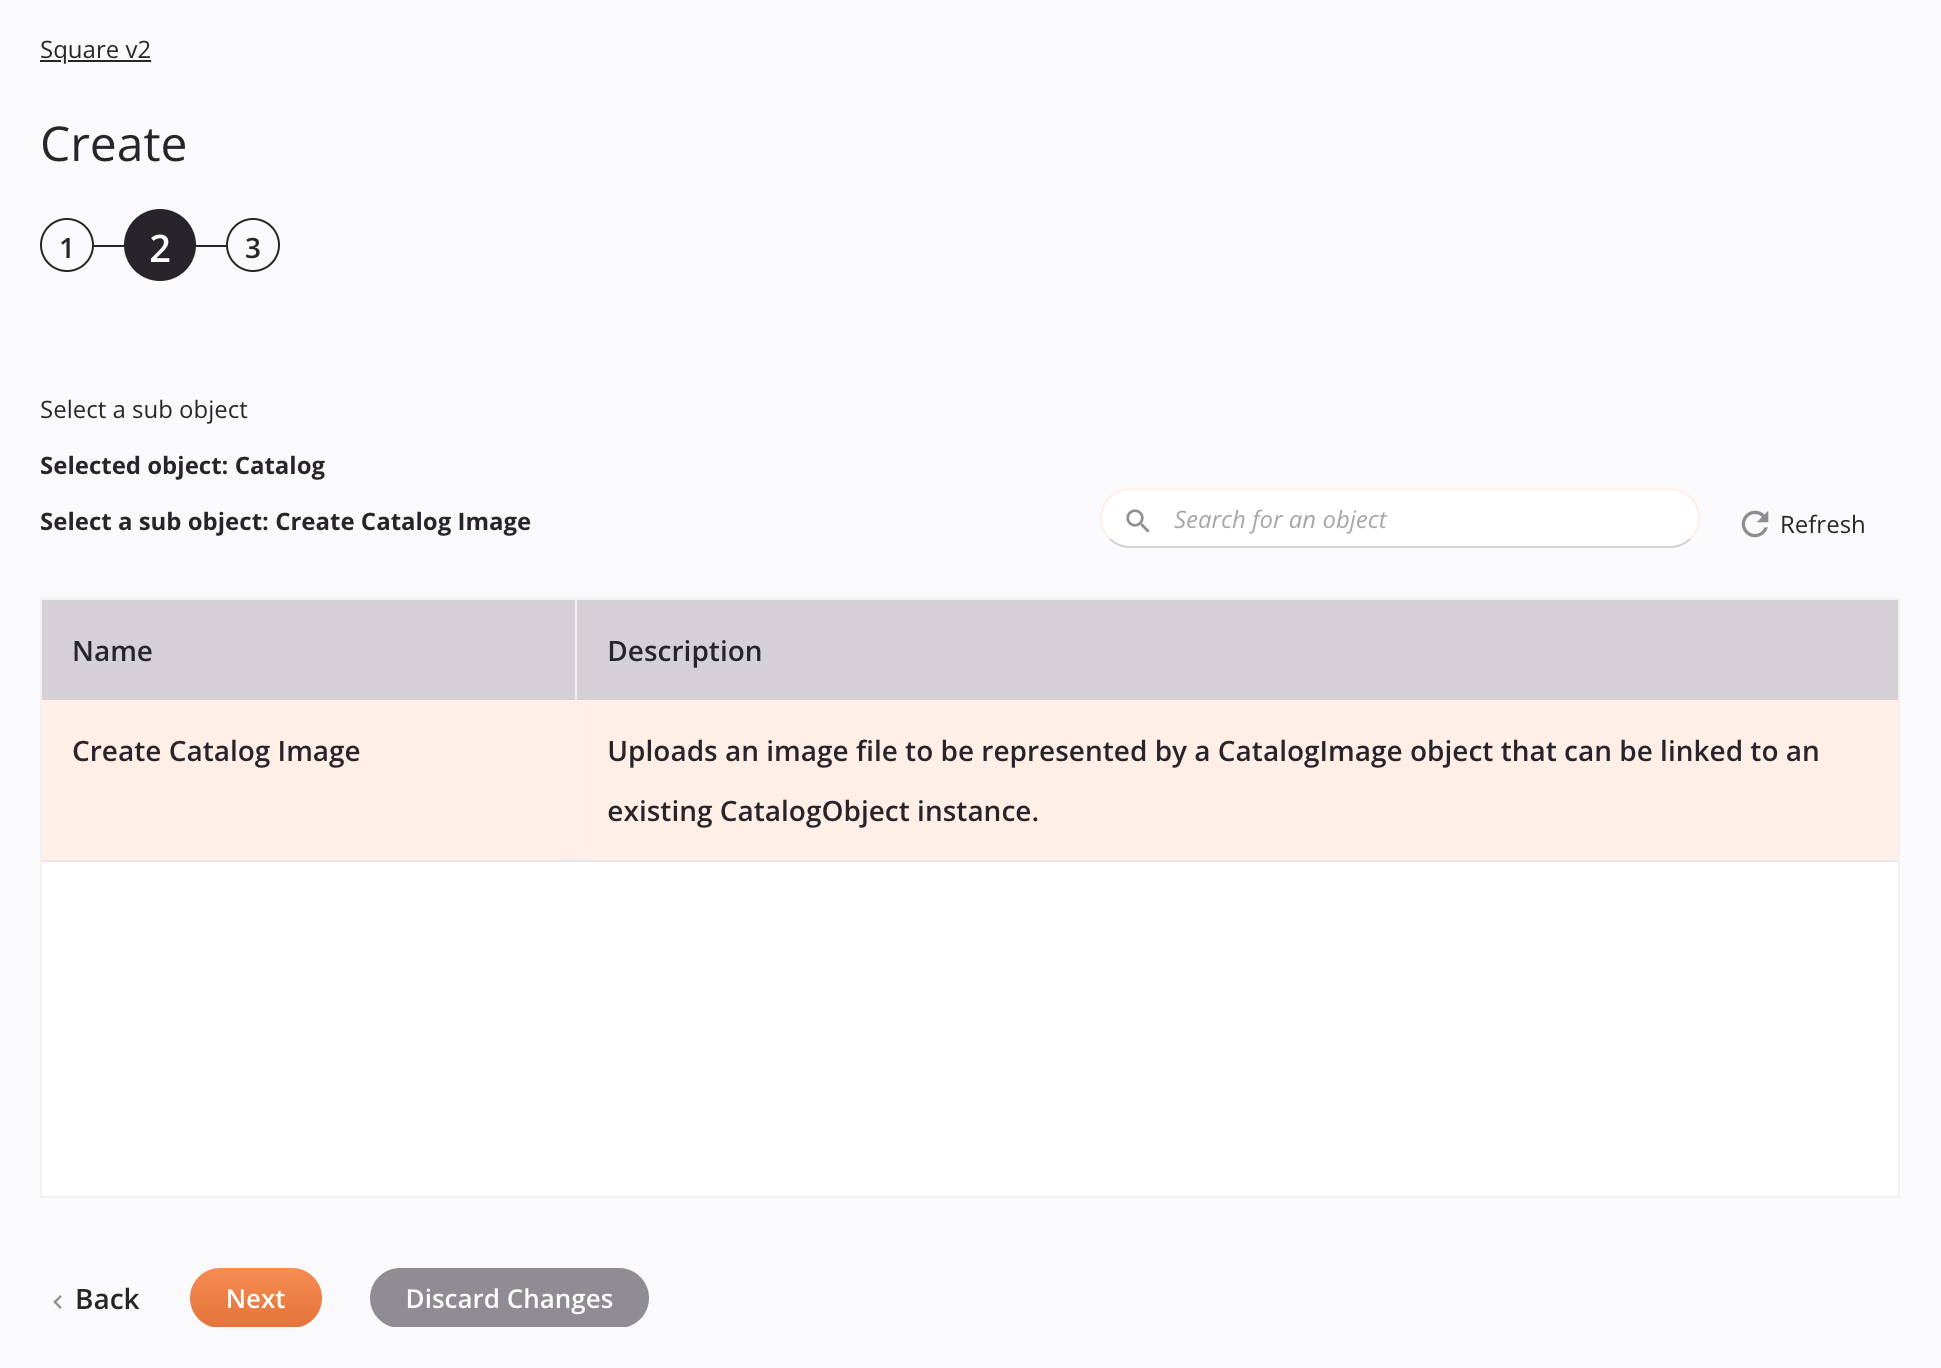
Task: Click the search magnifier icon
Action: (x=1139, y=520)
